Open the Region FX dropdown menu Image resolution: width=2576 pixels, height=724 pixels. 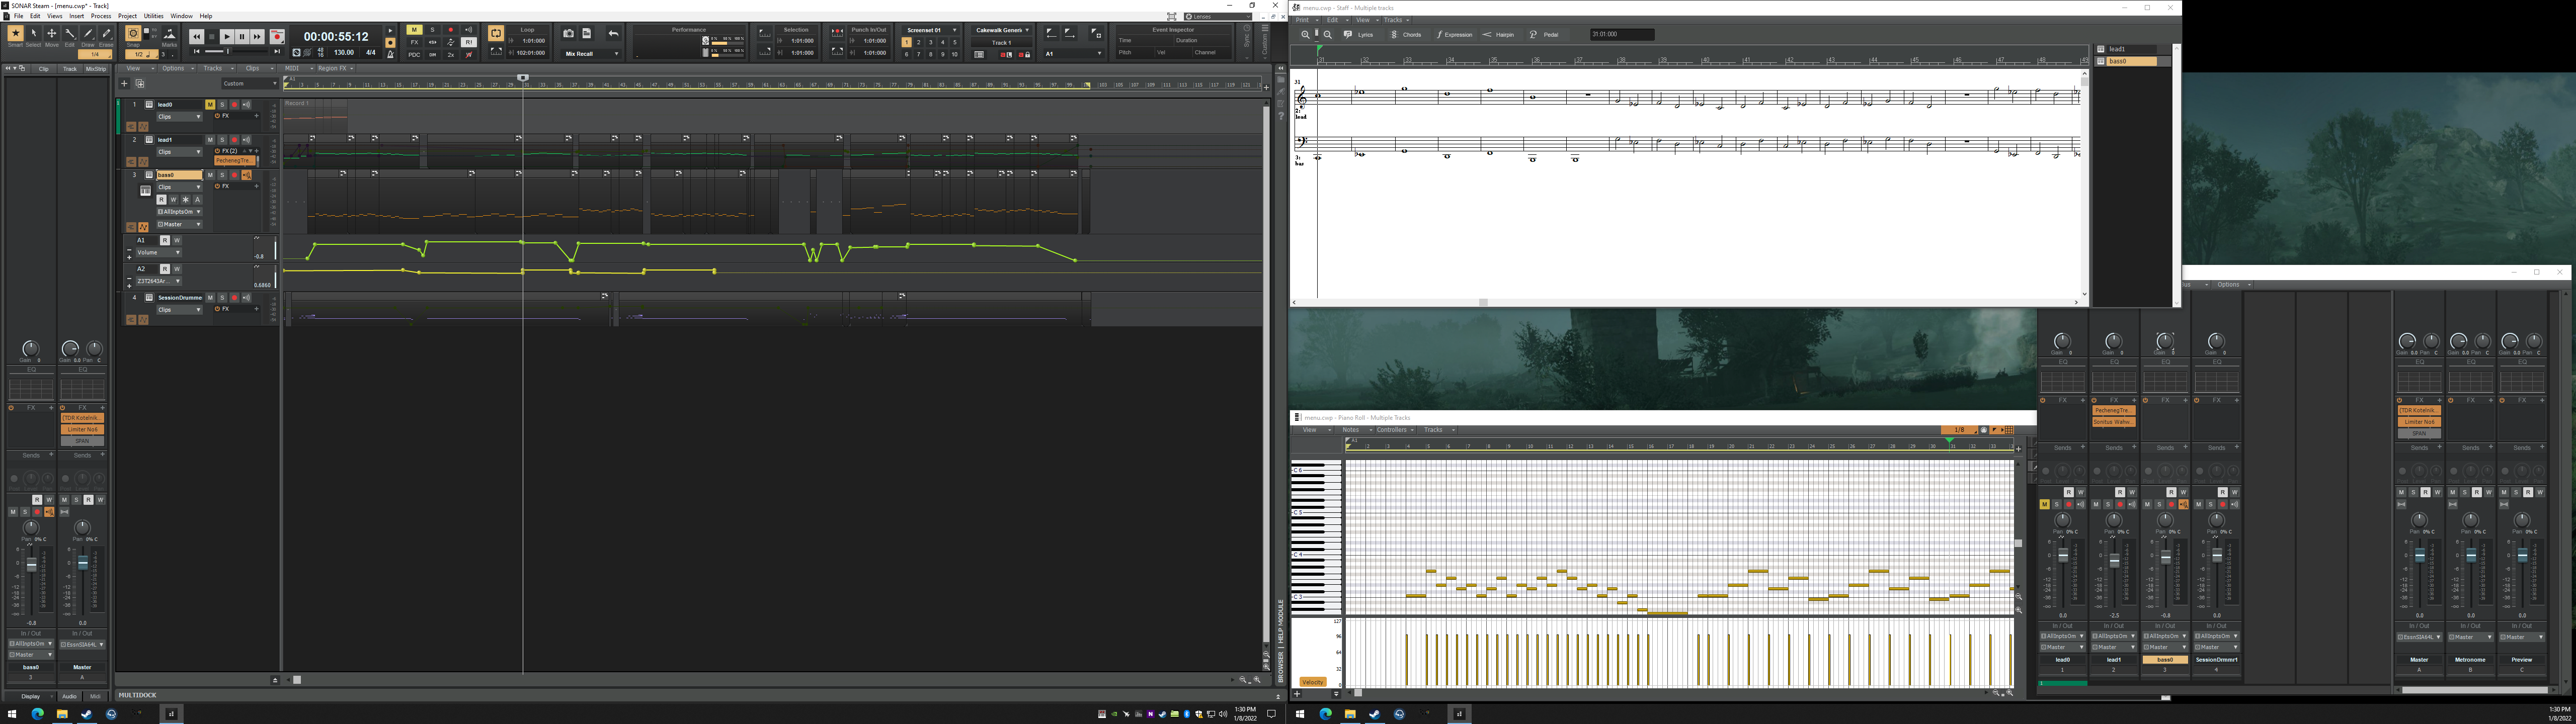click(x=335, y=68)
